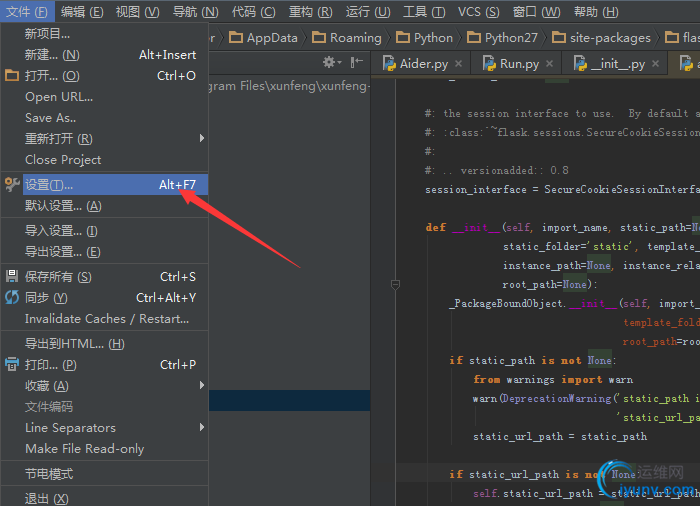Image resolution: width=700 pixels, height=506 pixels.
Task: Open the 工具 (T) menu
Action: tap(424, 12)
